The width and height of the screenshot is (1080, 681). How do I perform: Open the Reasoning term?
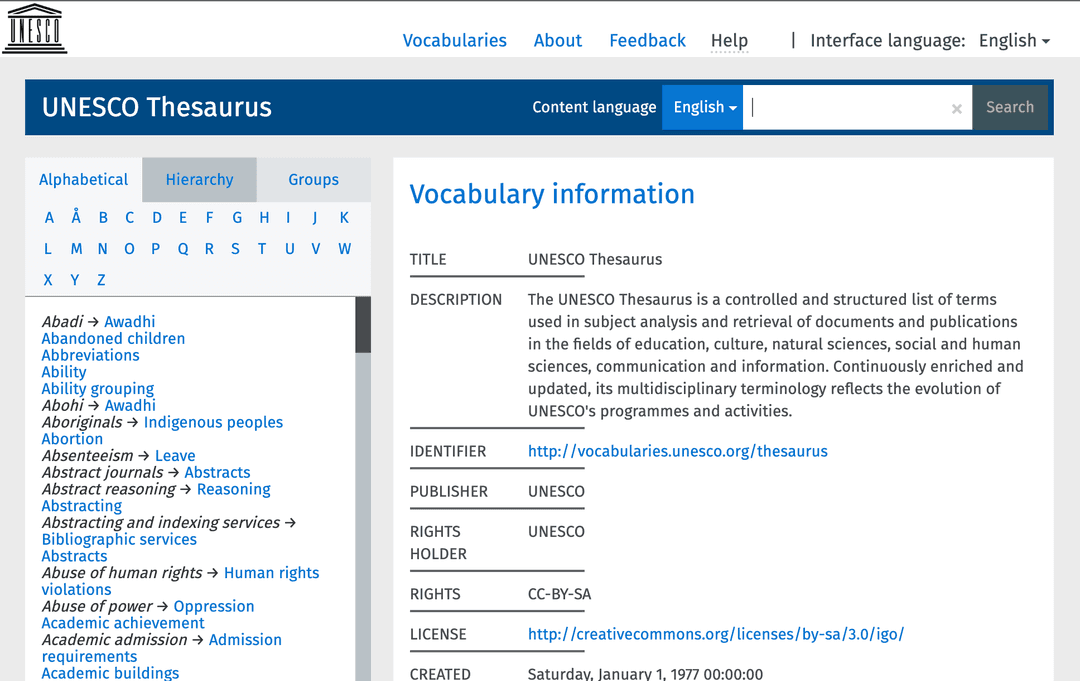tap(233, 490)
